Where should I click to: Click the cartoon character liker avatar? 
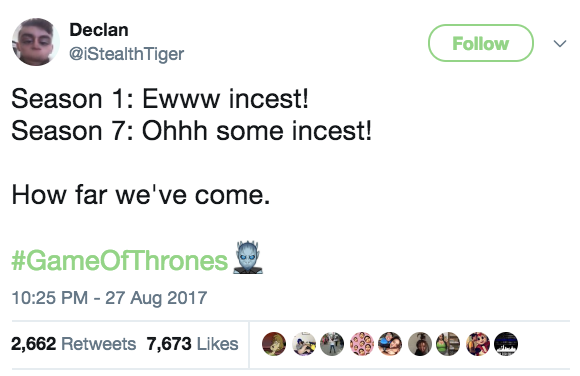tap(274, 344)
